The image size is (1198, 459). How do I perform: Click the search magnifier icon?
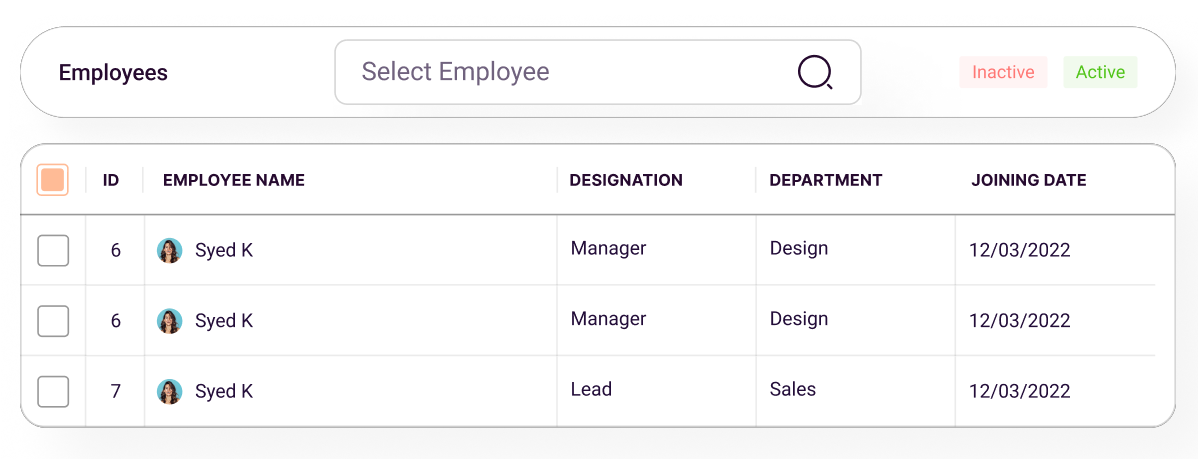coord(815,72)
